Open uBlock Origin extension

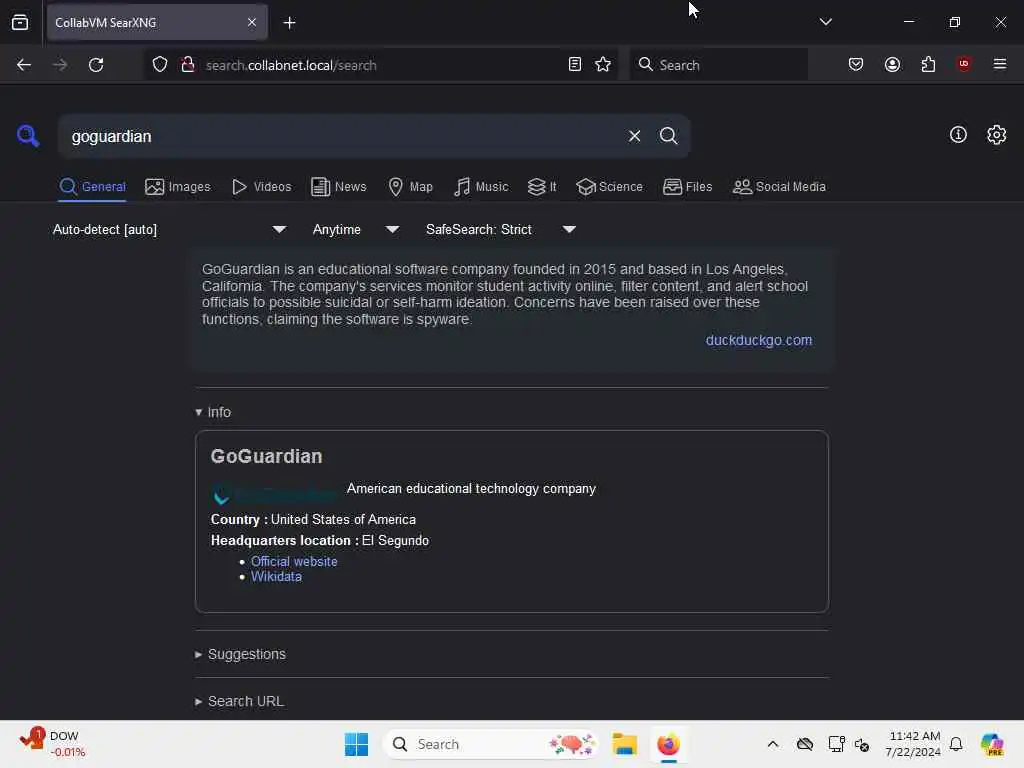(963, 64)
